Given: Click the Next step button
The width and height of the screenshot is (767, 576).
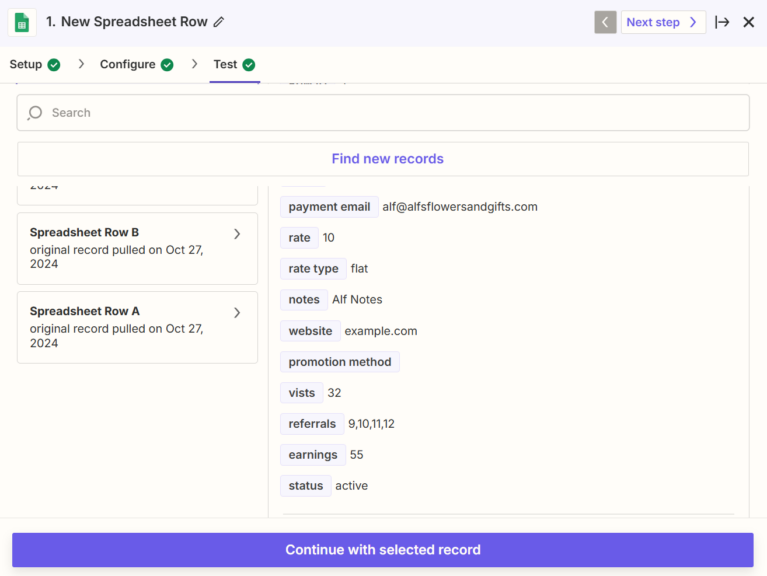Looking at the screenshot, I should [663, 22].
